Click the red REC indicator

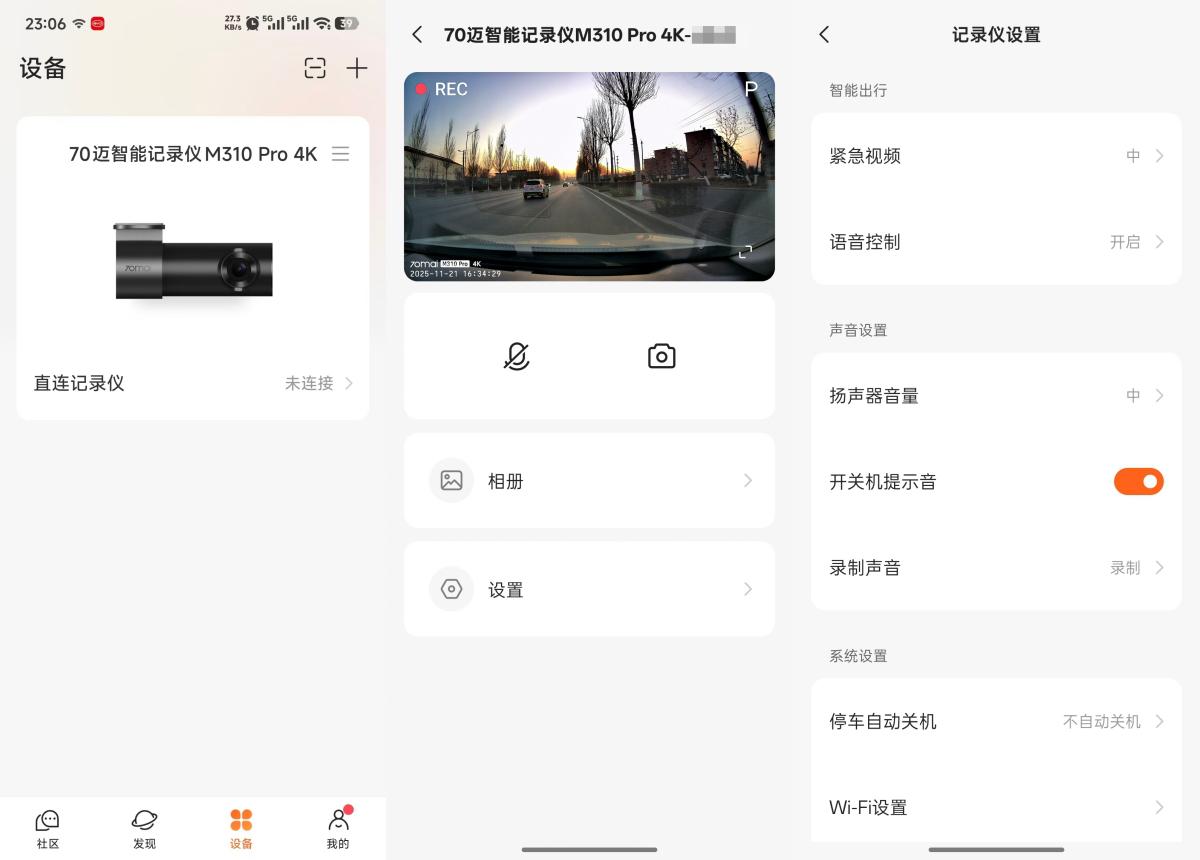(441, 89)
